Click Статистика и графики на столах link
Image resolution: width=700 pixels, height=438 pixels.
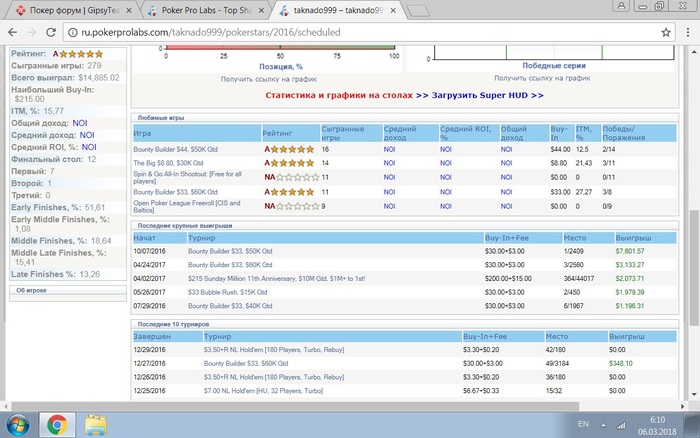[x=343, y=95]
